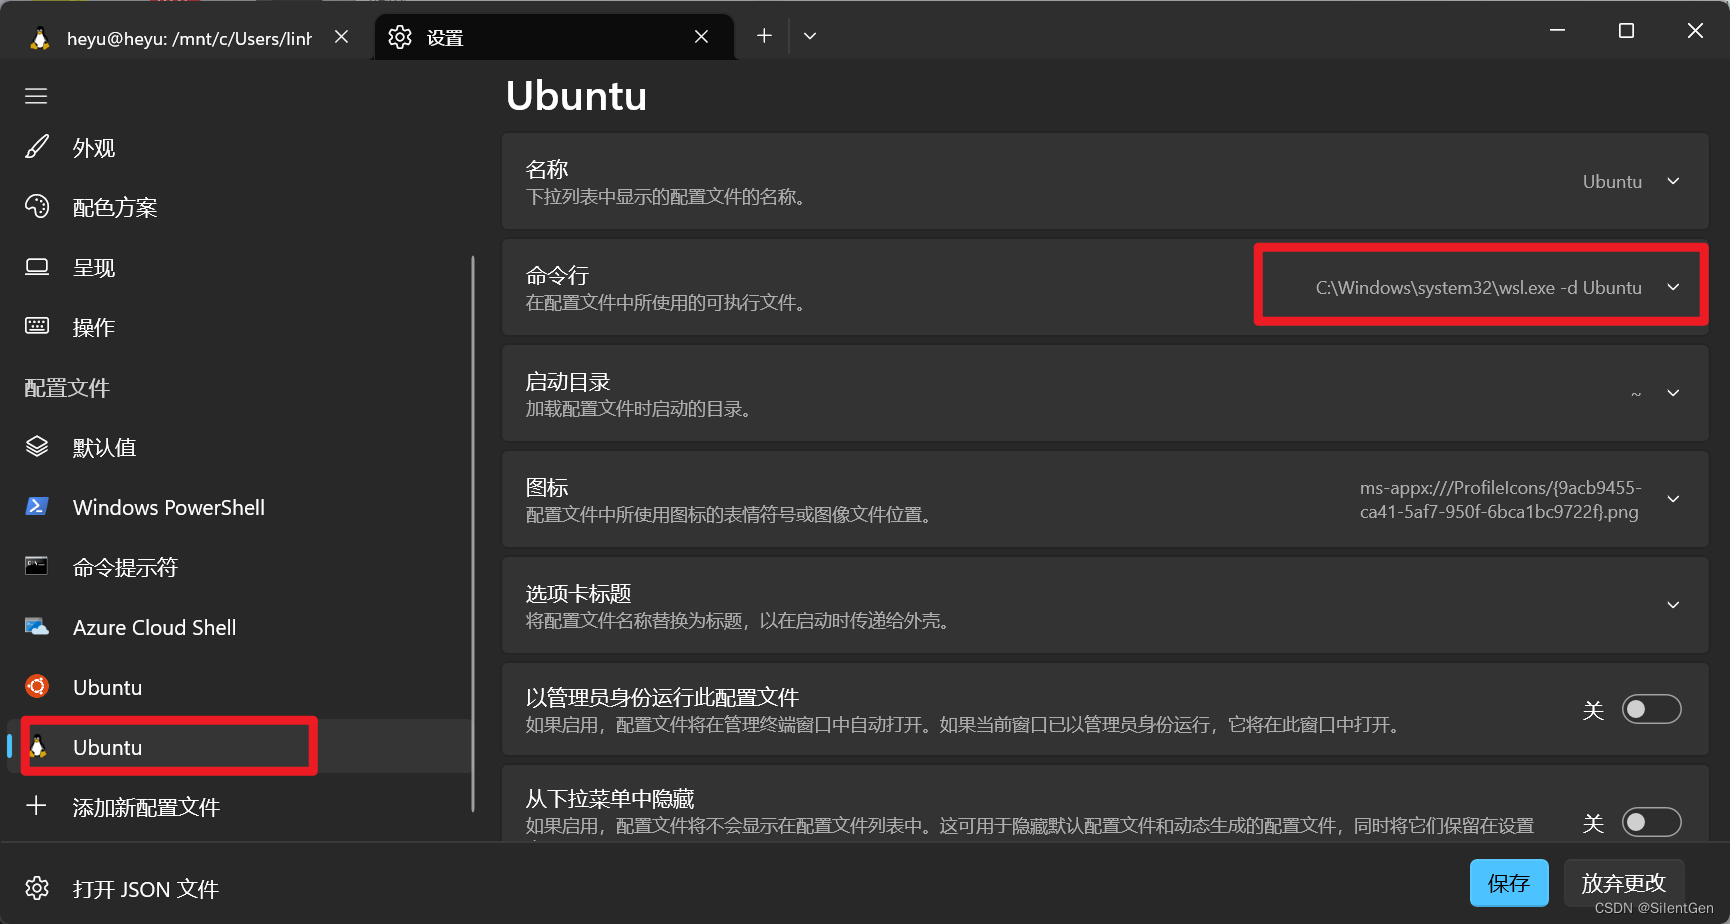1730x924 pixels.
Task: Click the plus icon beside 添加新配置文件
Action: point(36,806)
